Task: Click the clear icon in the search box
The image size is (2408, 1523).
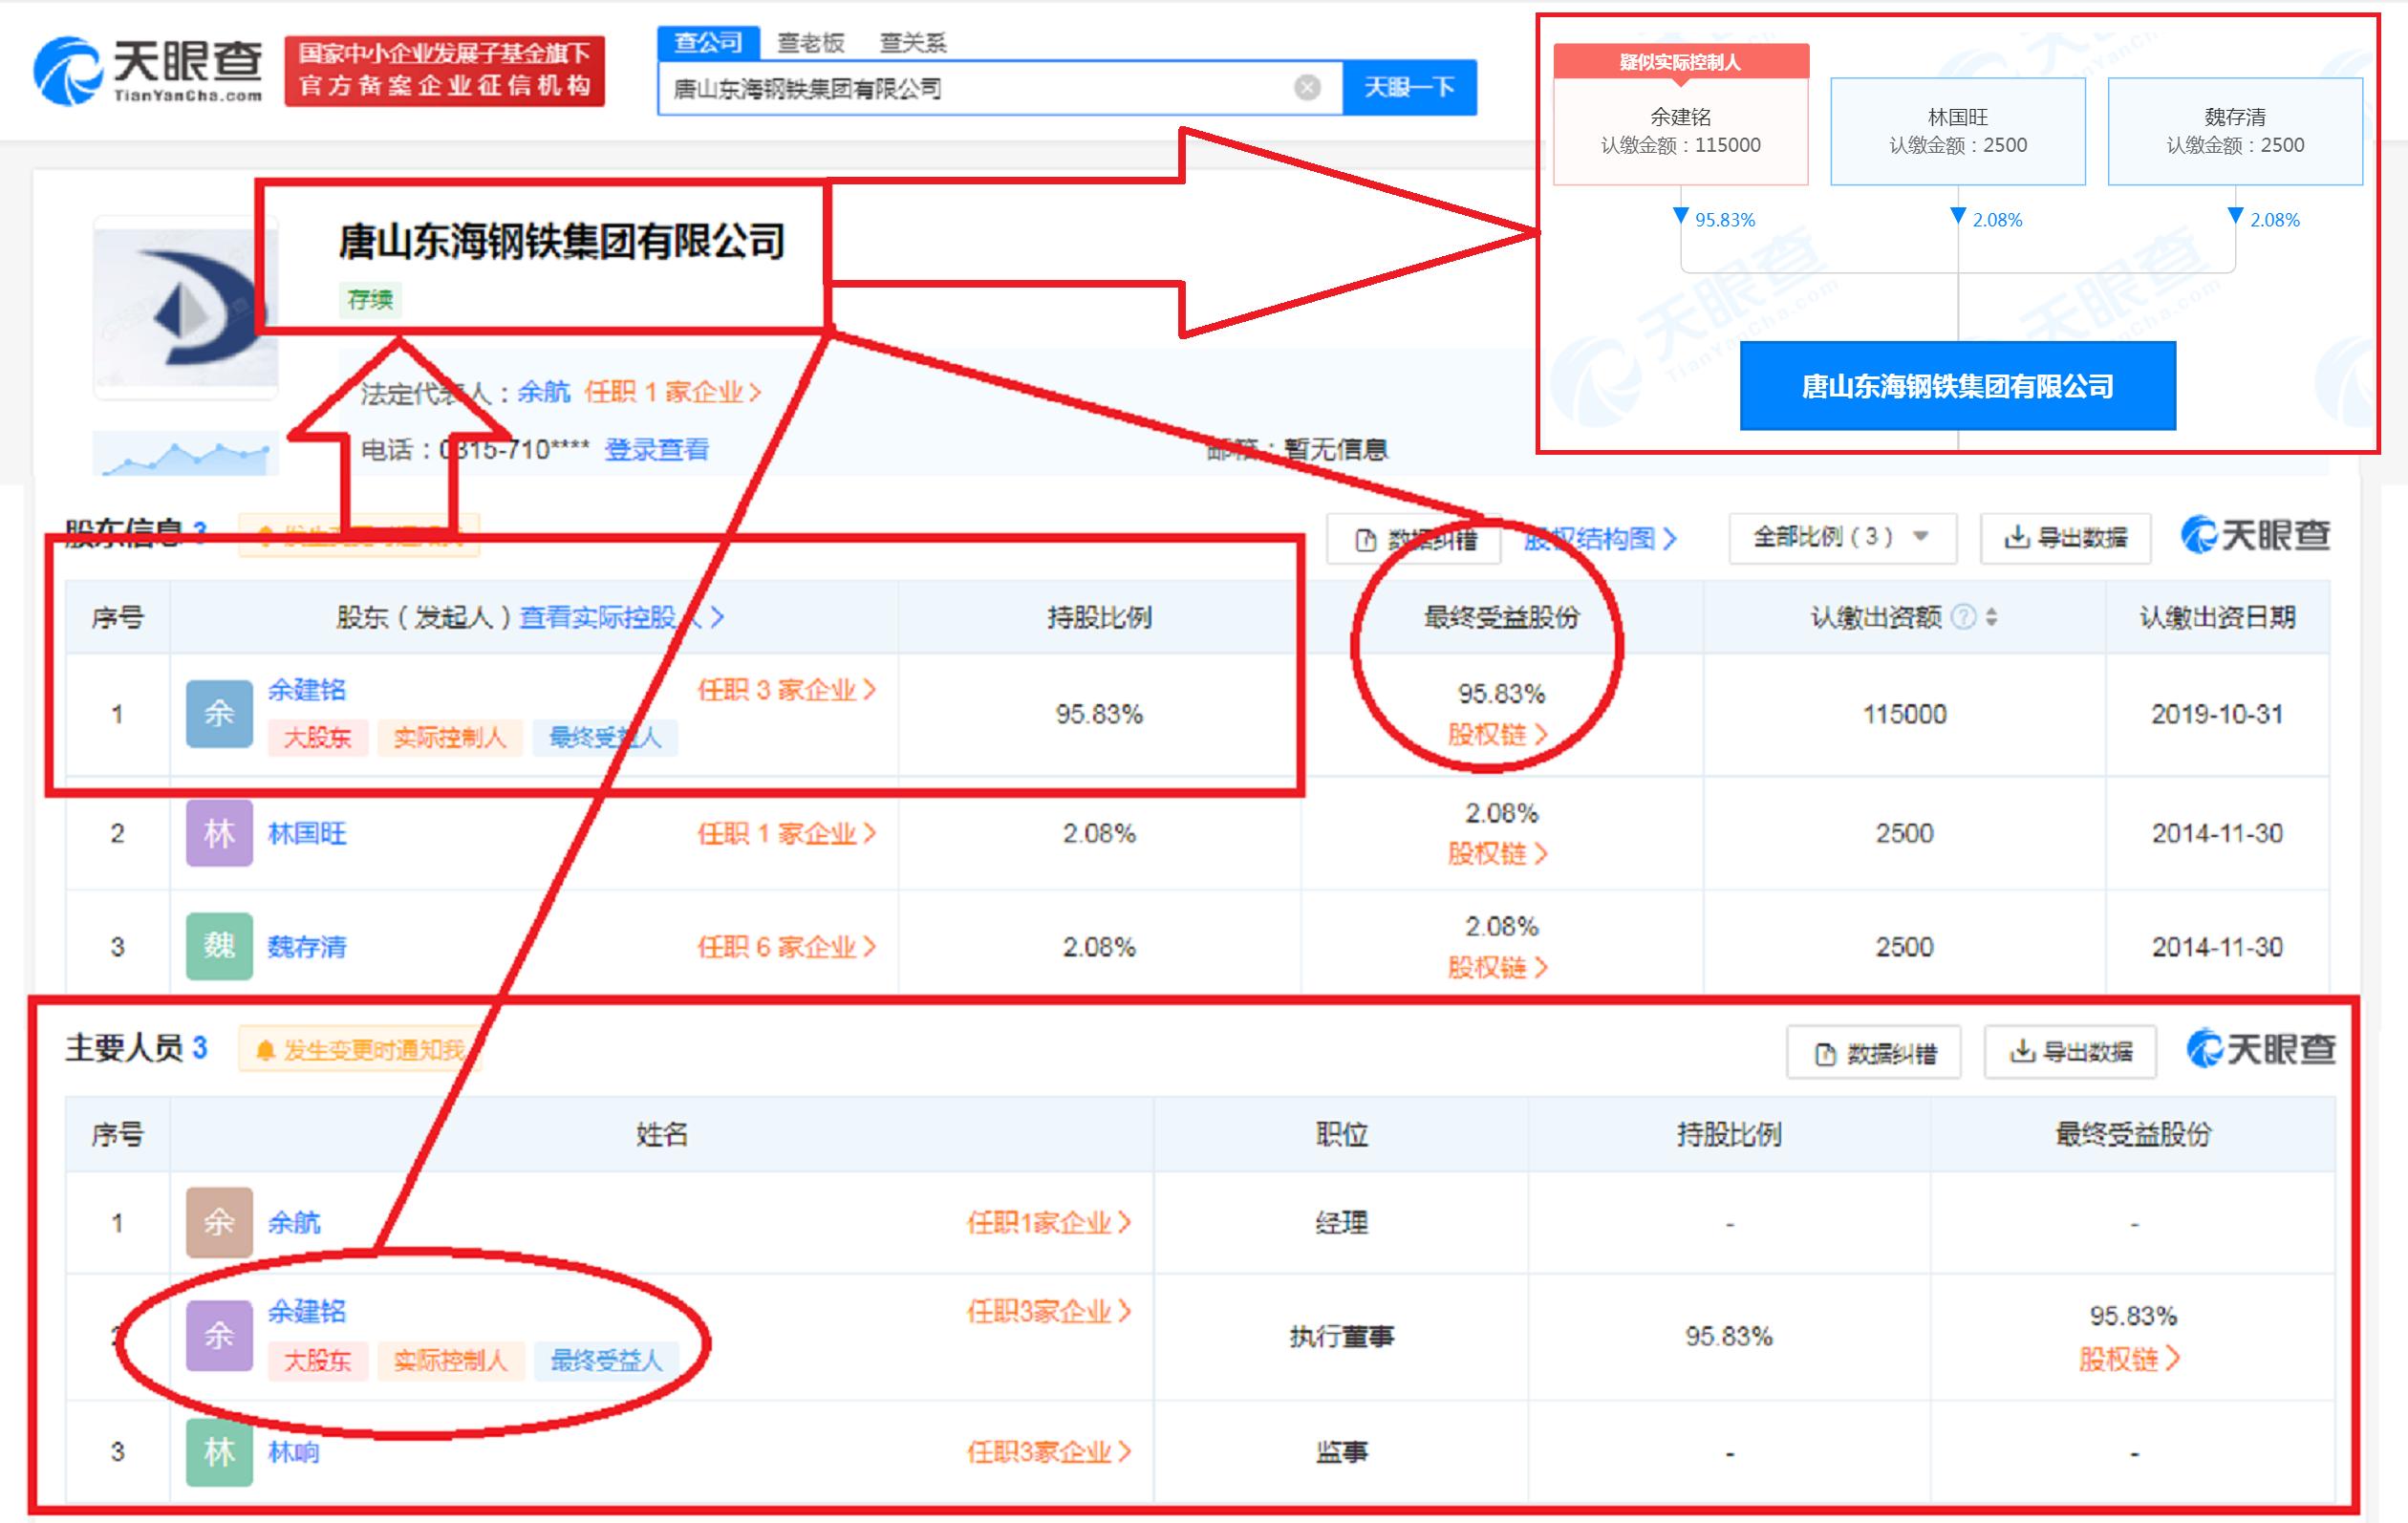Action: coord(1305,88)
